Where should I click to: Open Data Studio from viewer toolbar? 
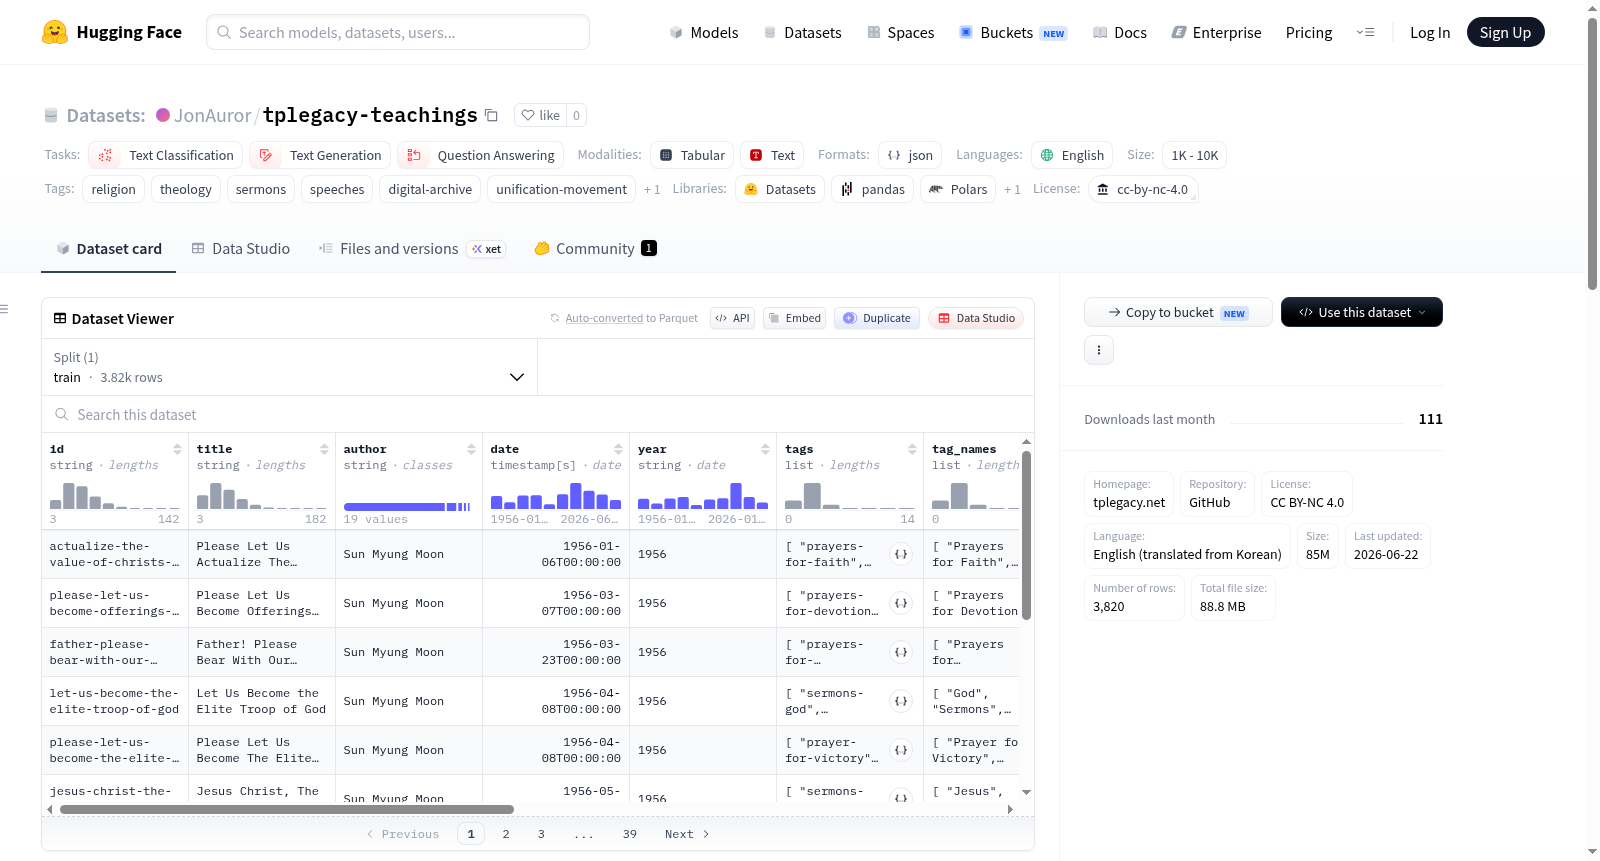[976, 318]
